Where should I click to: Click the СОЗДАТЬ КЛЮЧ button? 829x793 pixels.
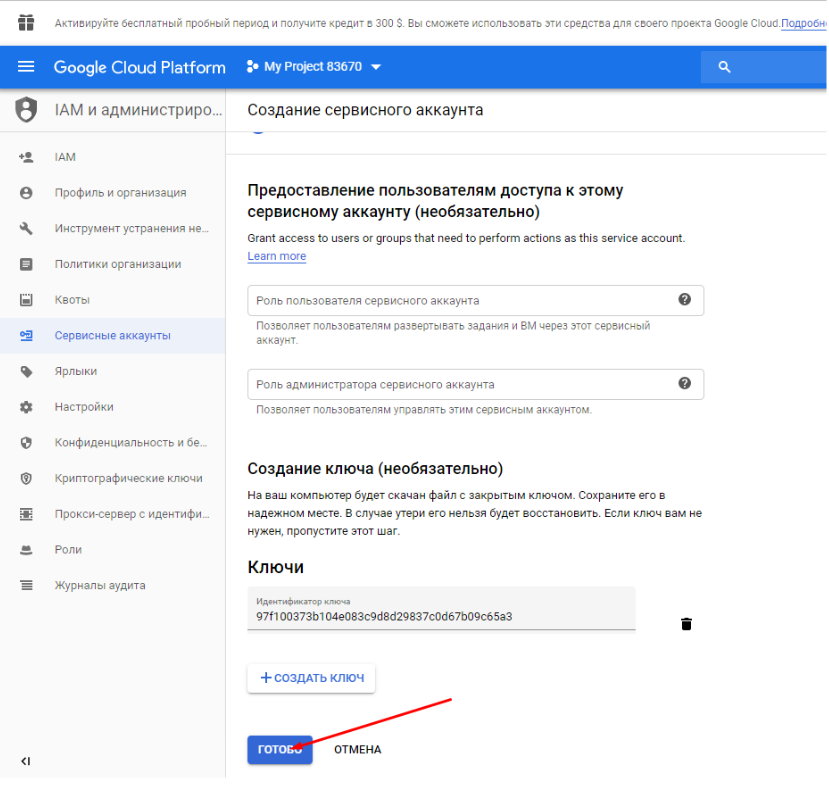click(311, 678)
